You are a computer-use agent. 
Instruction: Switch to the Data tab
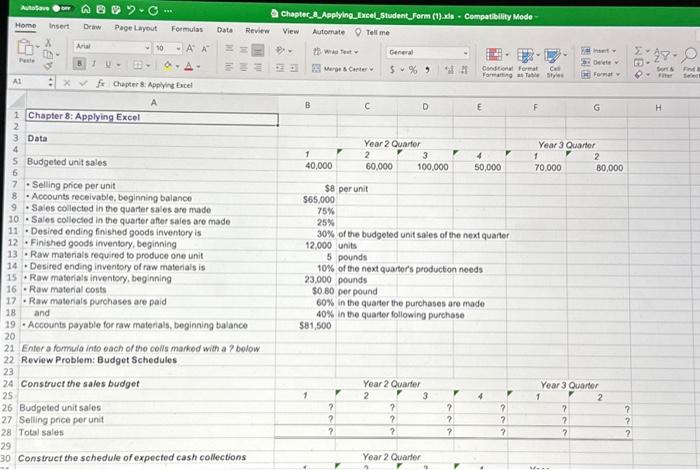(225, 30)
